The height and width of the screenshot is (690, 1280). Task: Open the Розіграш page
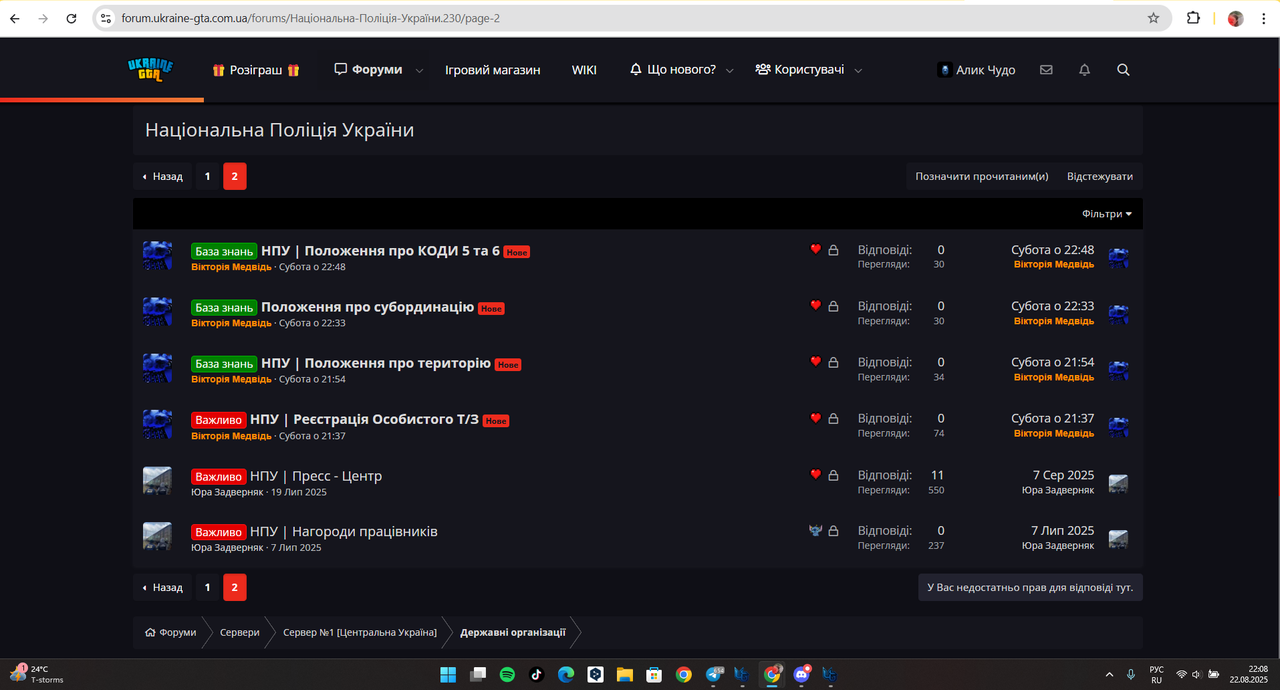click(x=256, y=70)
